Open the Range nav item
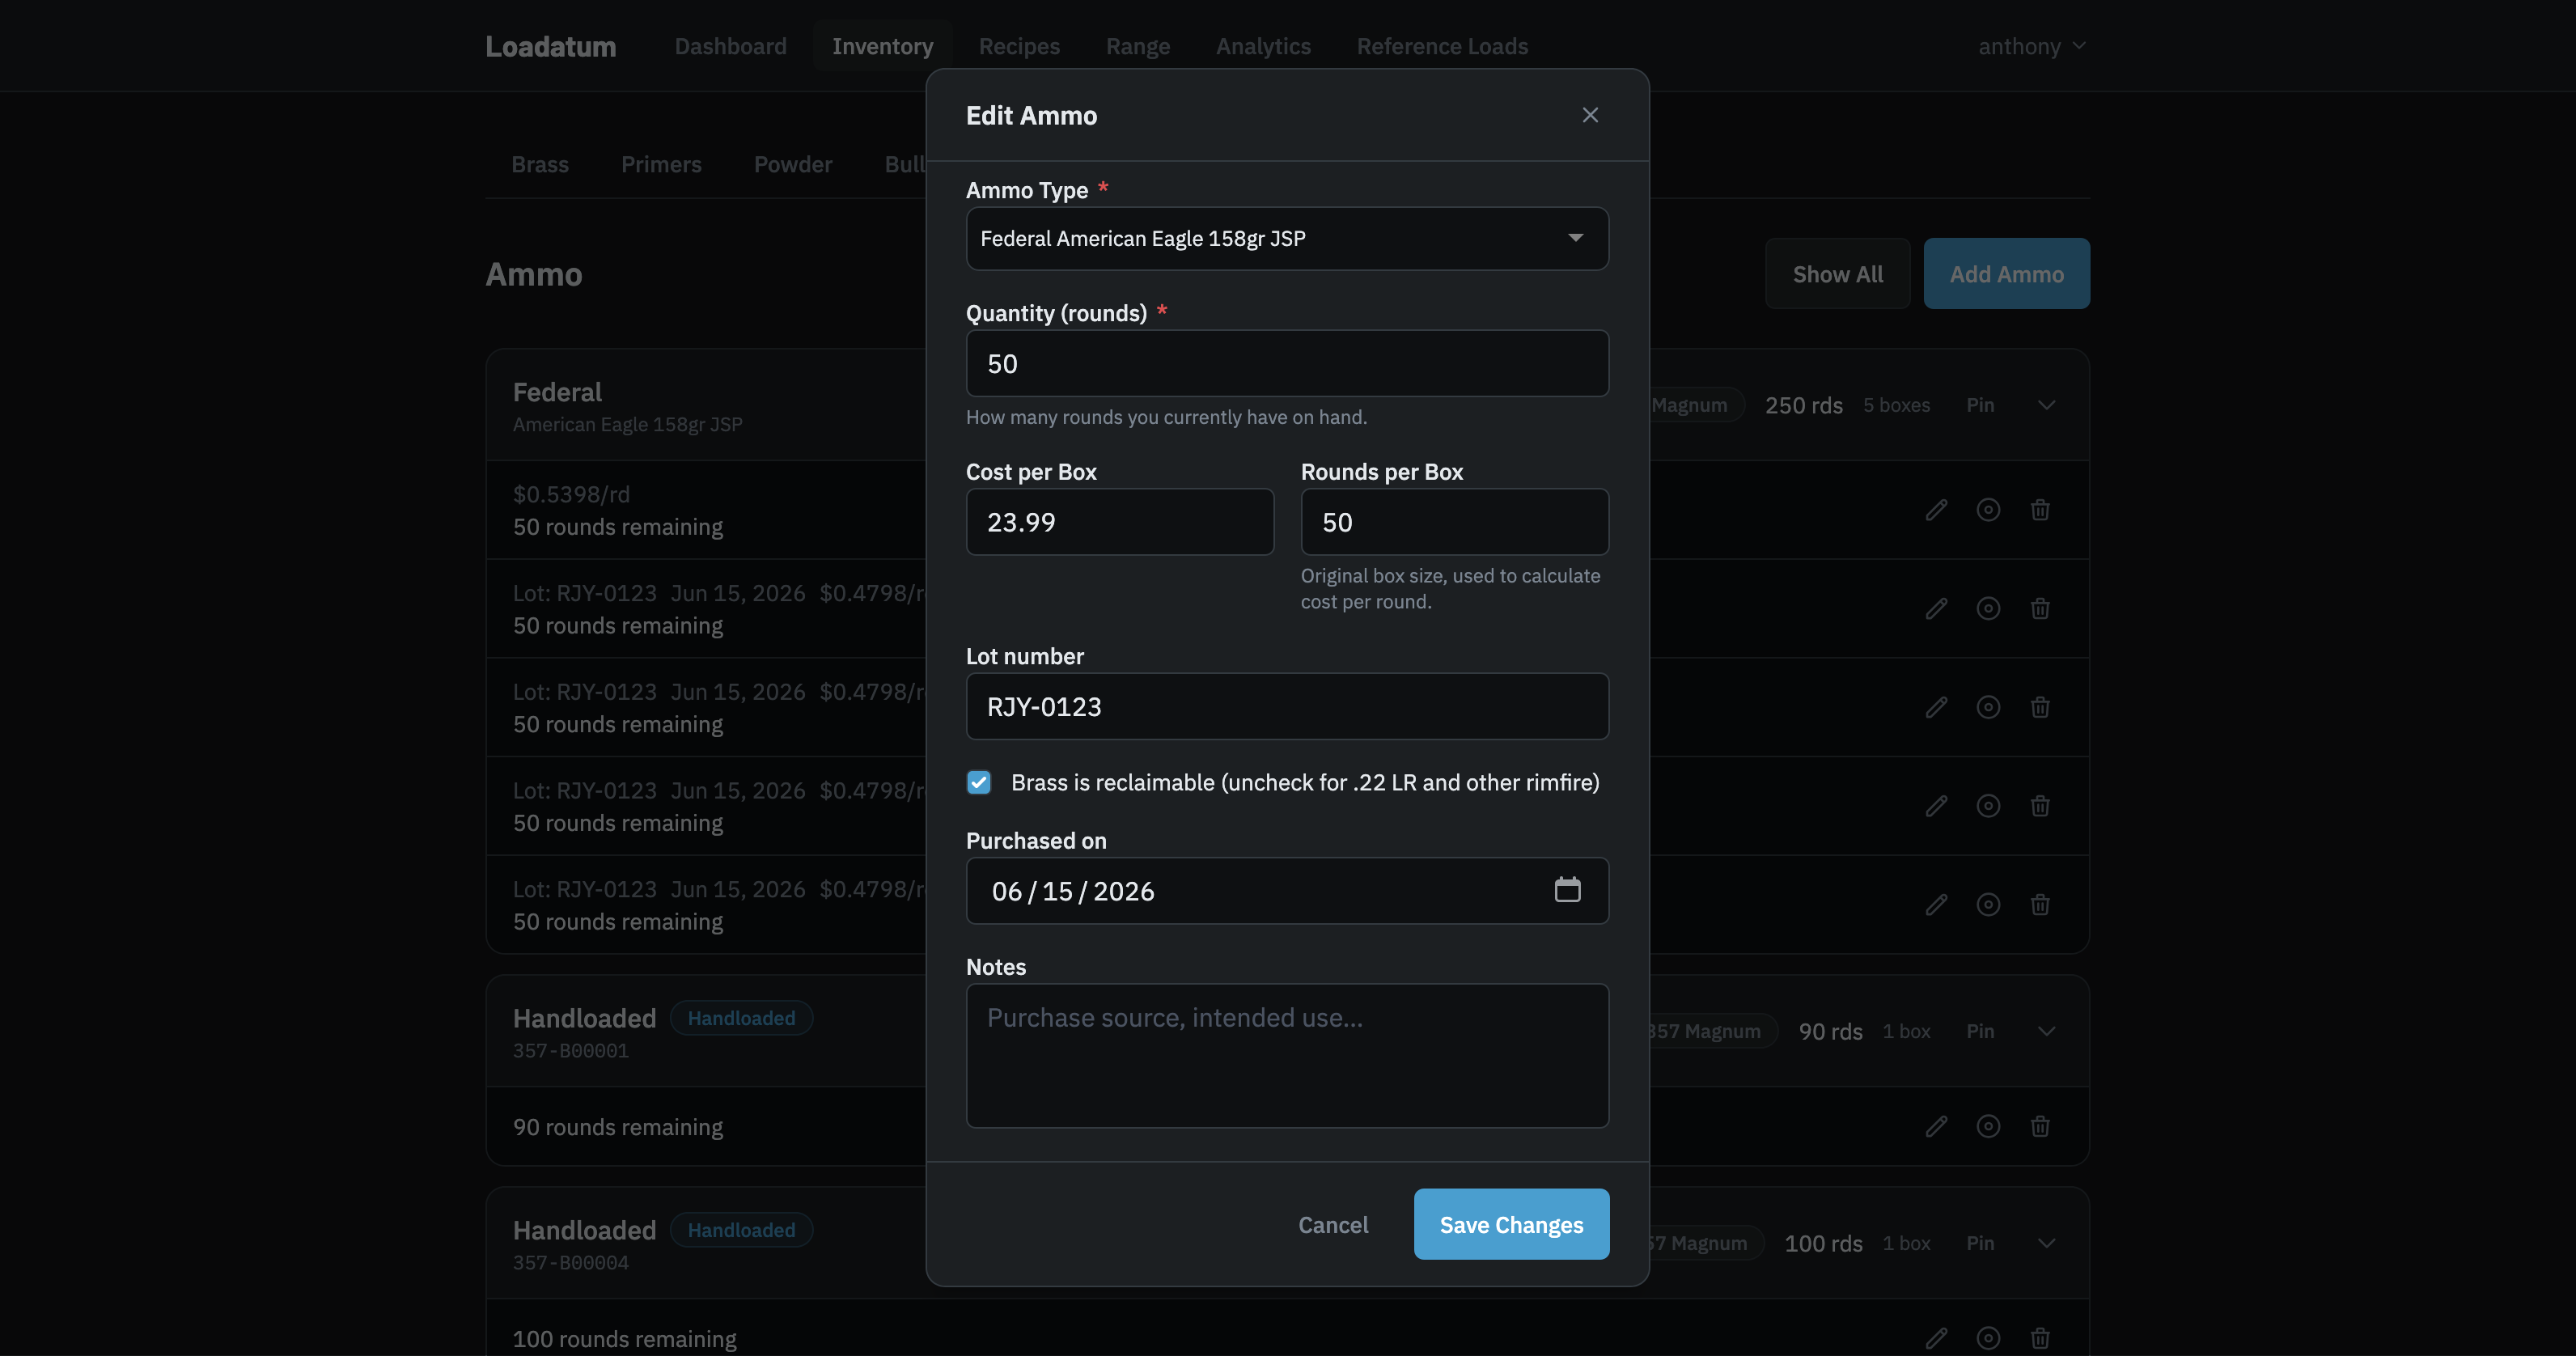Screen dimensions: 2576x1356 point(1138,46)
